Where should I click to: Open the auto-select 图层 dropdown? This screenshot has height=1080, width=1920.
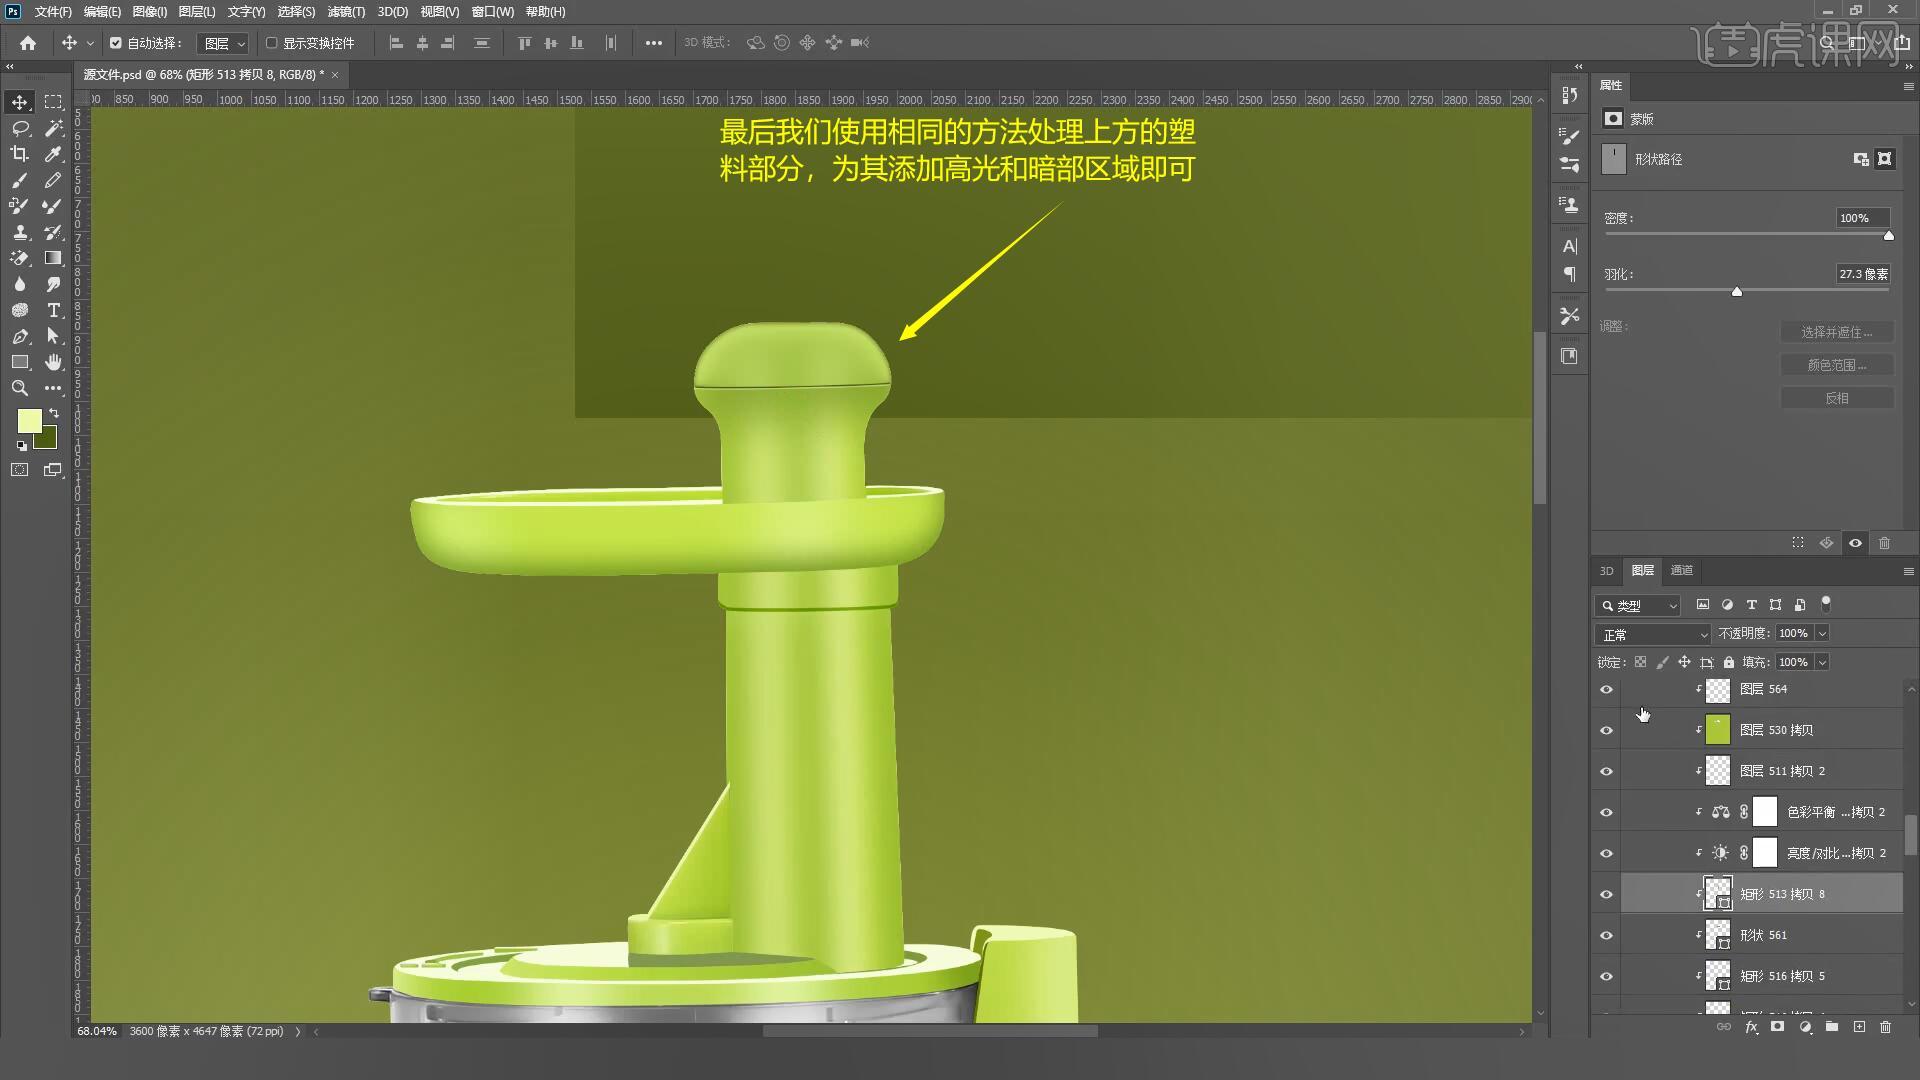pos(223,43)
